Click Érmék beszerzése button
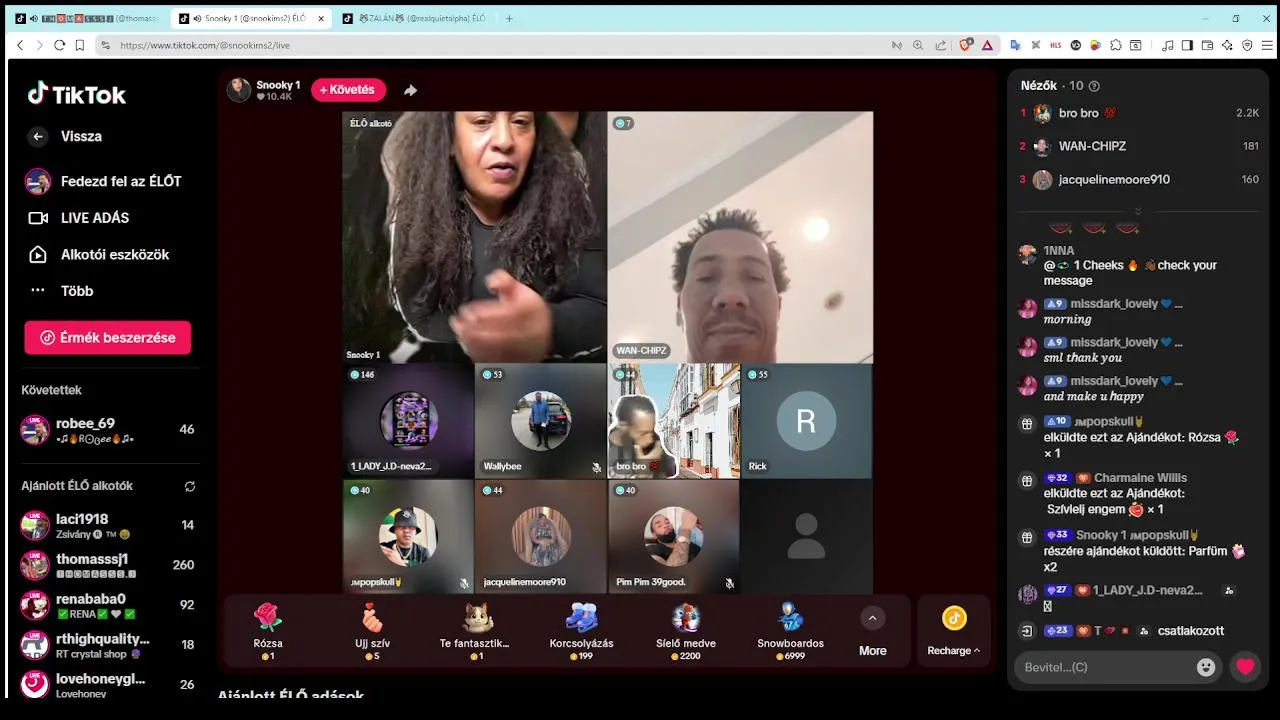1280x720 pixels. coord(108,338)
